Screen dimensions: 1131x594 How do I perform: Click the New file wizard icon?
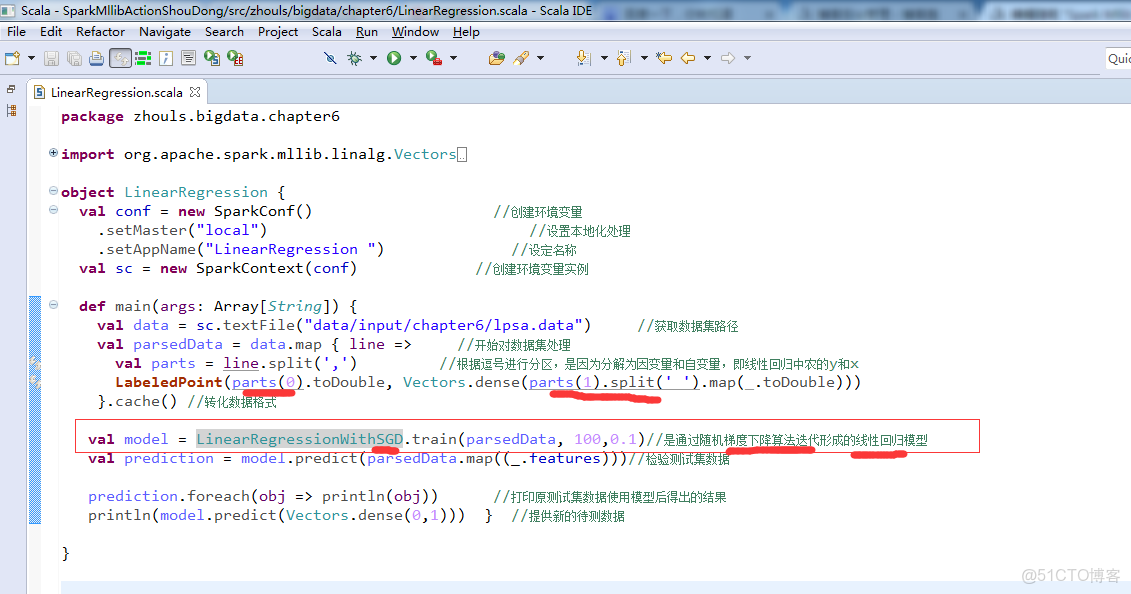coord(13,58)
